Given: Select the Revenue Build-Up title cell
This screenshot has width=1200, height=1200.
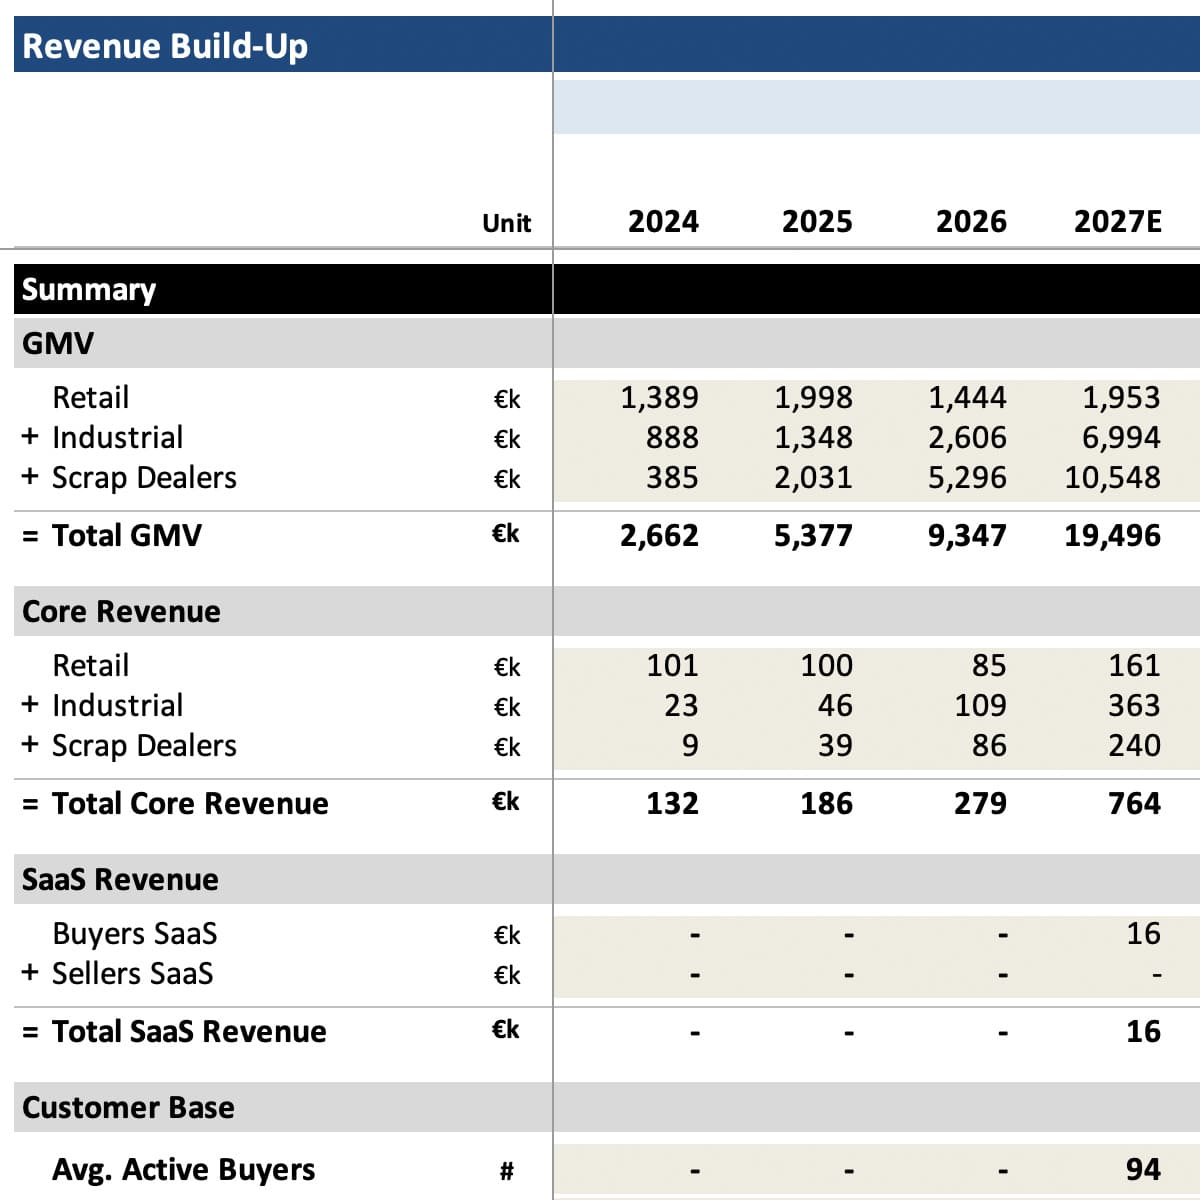Looking at the screenshot, I should pyautogui.click(x=283, y=45).
